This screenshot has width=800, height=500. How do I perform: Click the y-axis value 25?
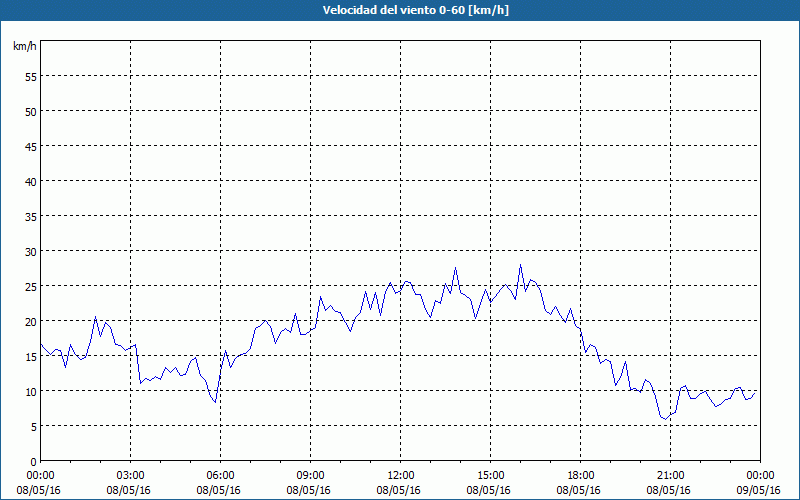click(x=31, y=287)
